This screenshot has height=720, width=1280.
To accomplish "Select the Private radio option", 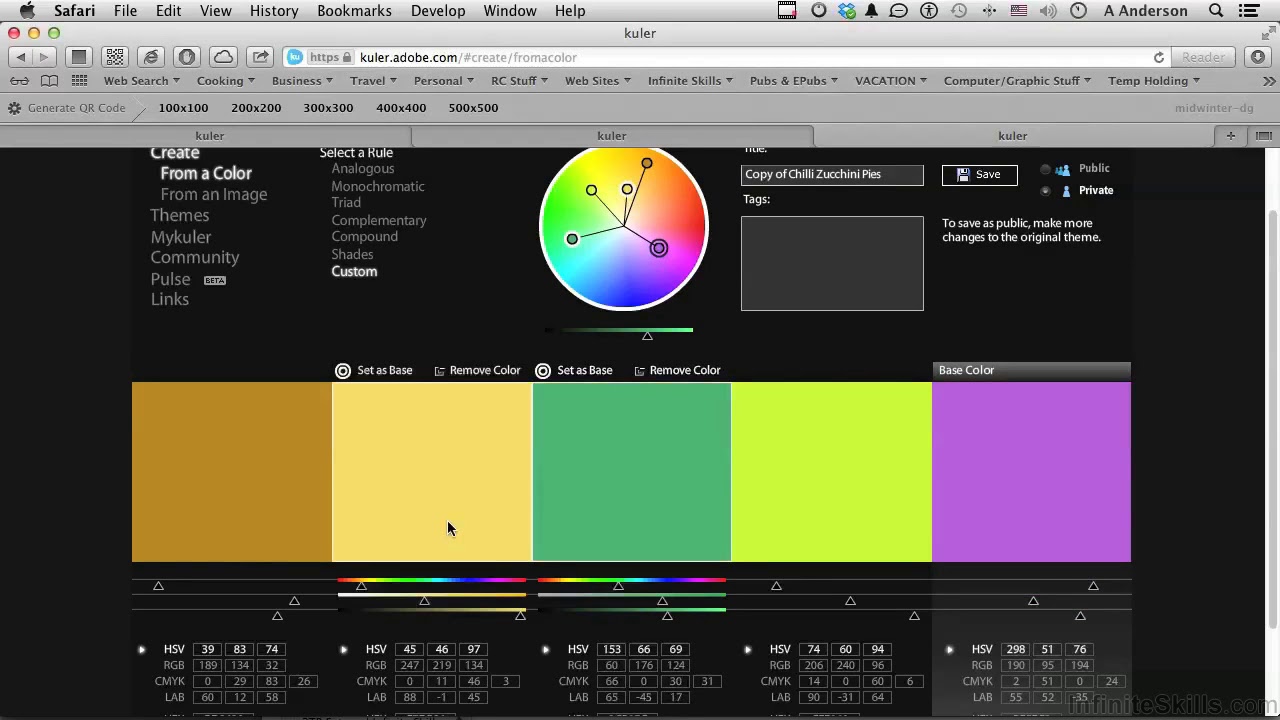I will [x=1046, y=191].
